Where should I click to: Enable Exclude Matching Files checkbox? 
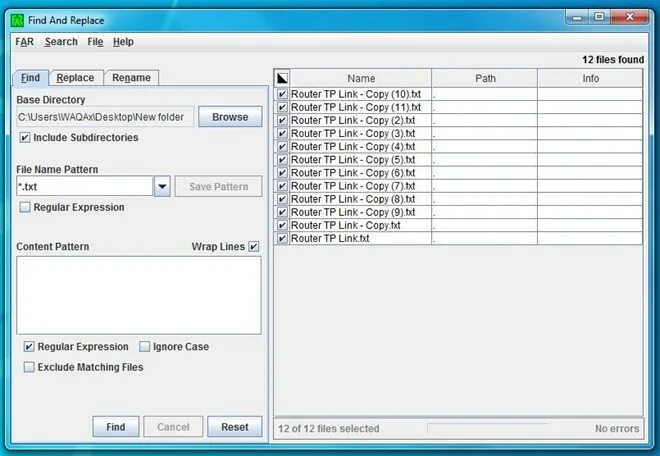(29, 367)
